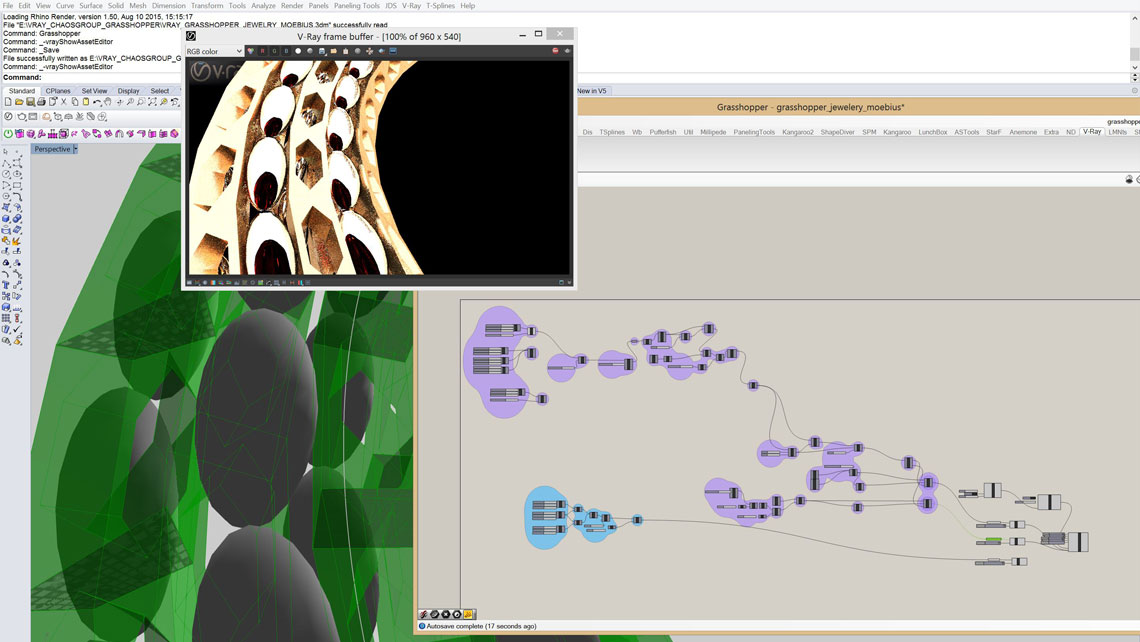The image size is (1140, 642).
Task: Open the Help menu
Action: pos(467,5)
